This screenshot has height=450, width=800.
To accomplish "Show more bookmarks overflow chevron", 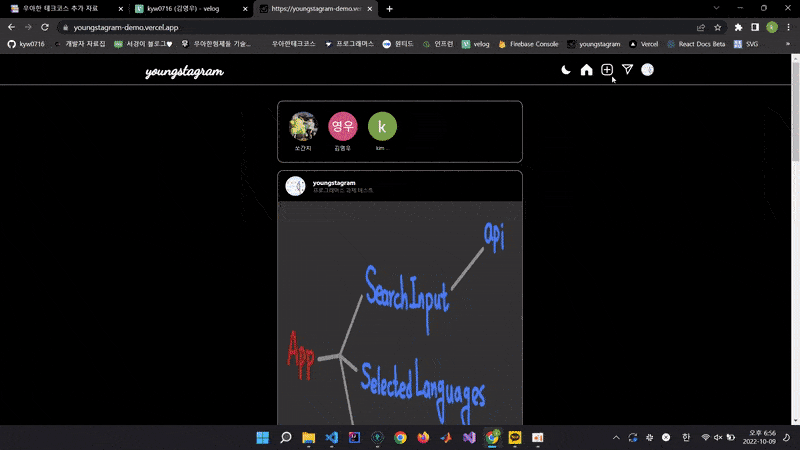I will 788,44.
